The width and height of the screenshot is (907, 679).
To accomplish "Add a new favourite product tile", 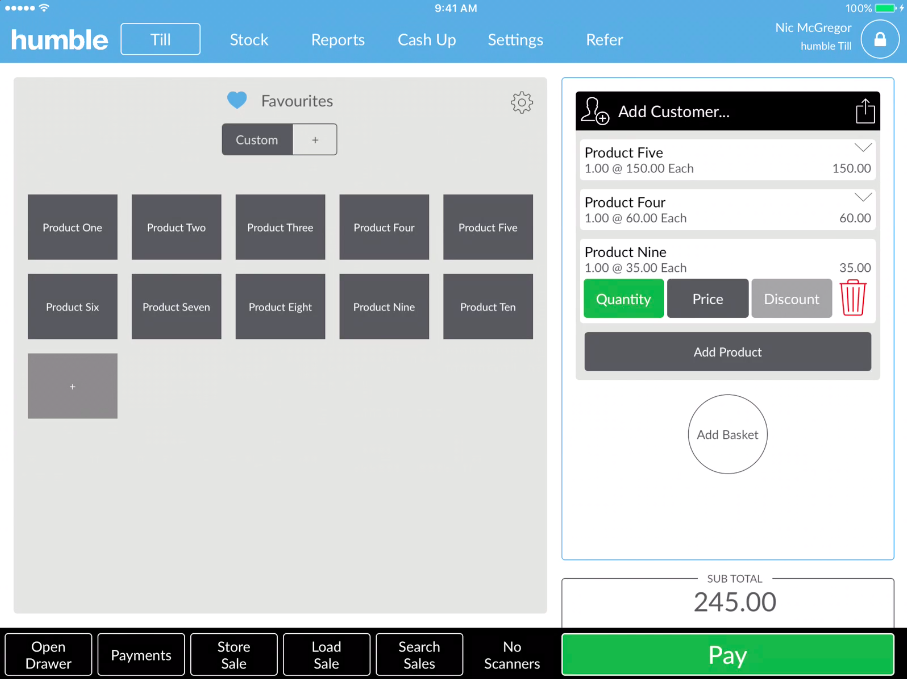I will coord(72,386).
